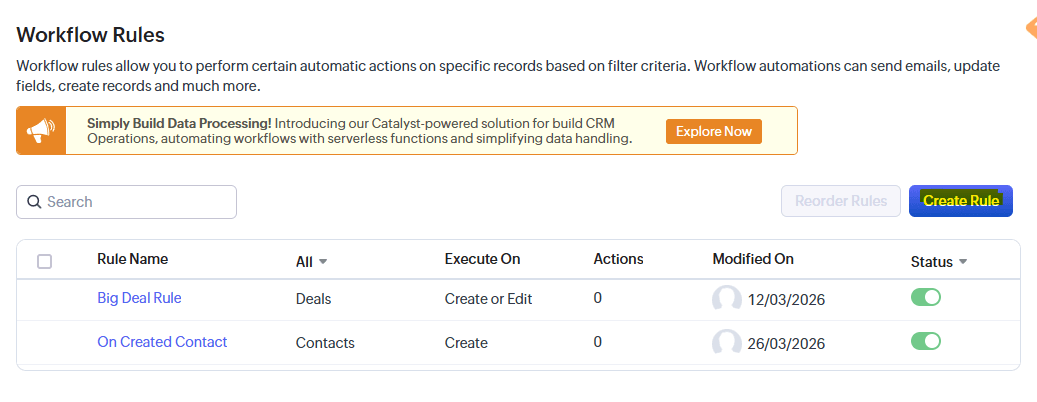Viewport: 1037px width, 402px height.
Task: Click the 12/03/2026 modified date
Action: tap(786, 300)
